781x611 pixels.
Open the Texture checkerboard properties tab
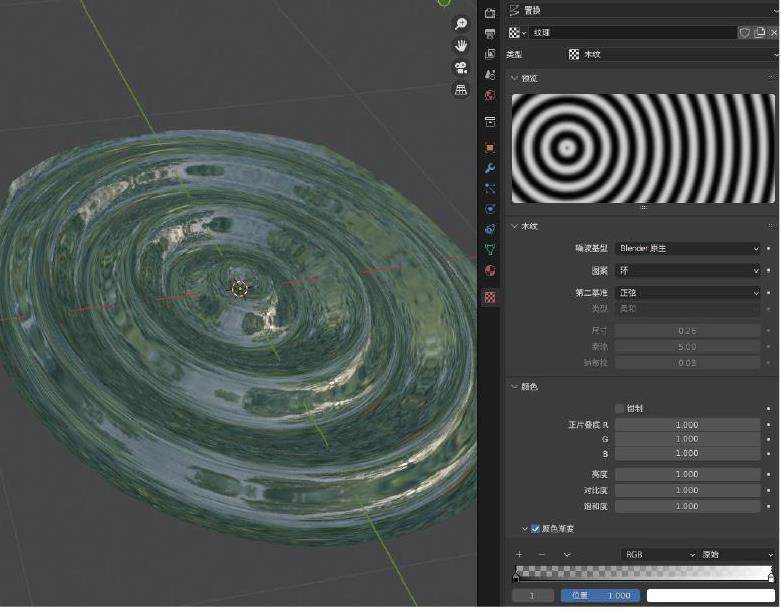(x=490, y=297)
